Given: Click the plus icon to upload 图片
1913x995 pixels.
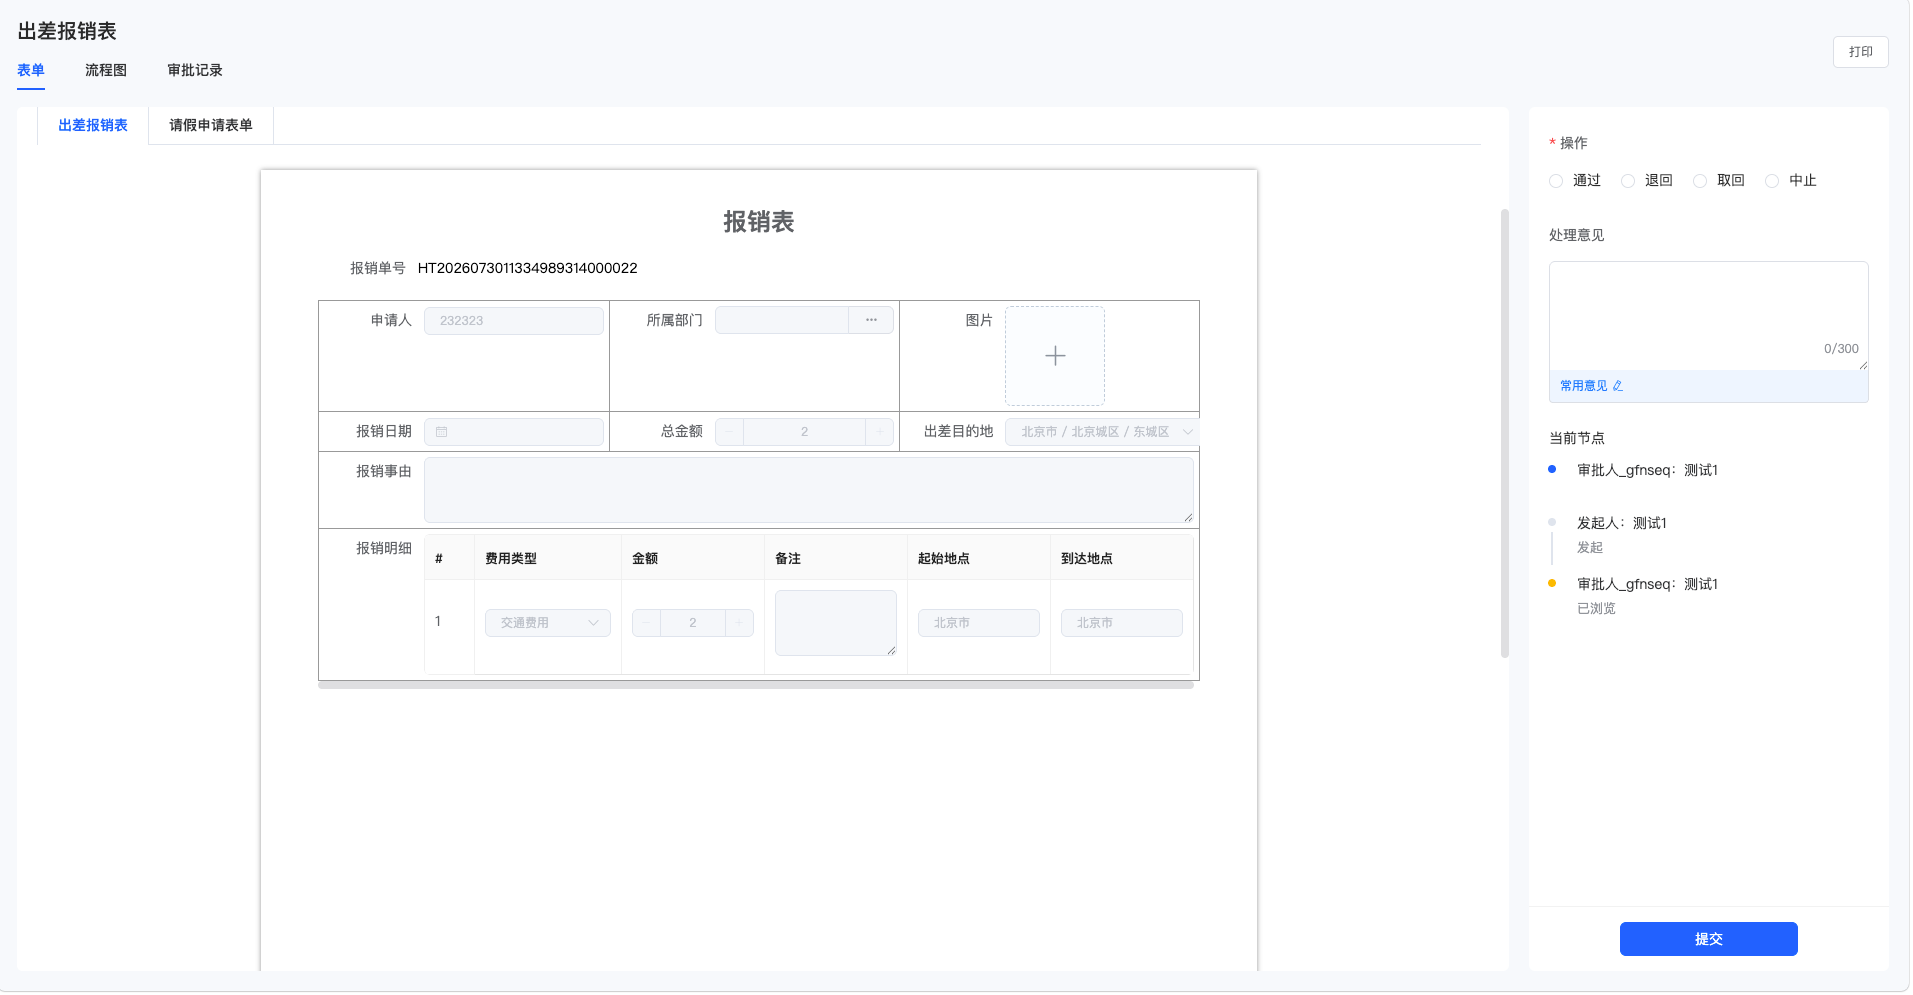Looking at the screenshot, I should point(1054,356).
